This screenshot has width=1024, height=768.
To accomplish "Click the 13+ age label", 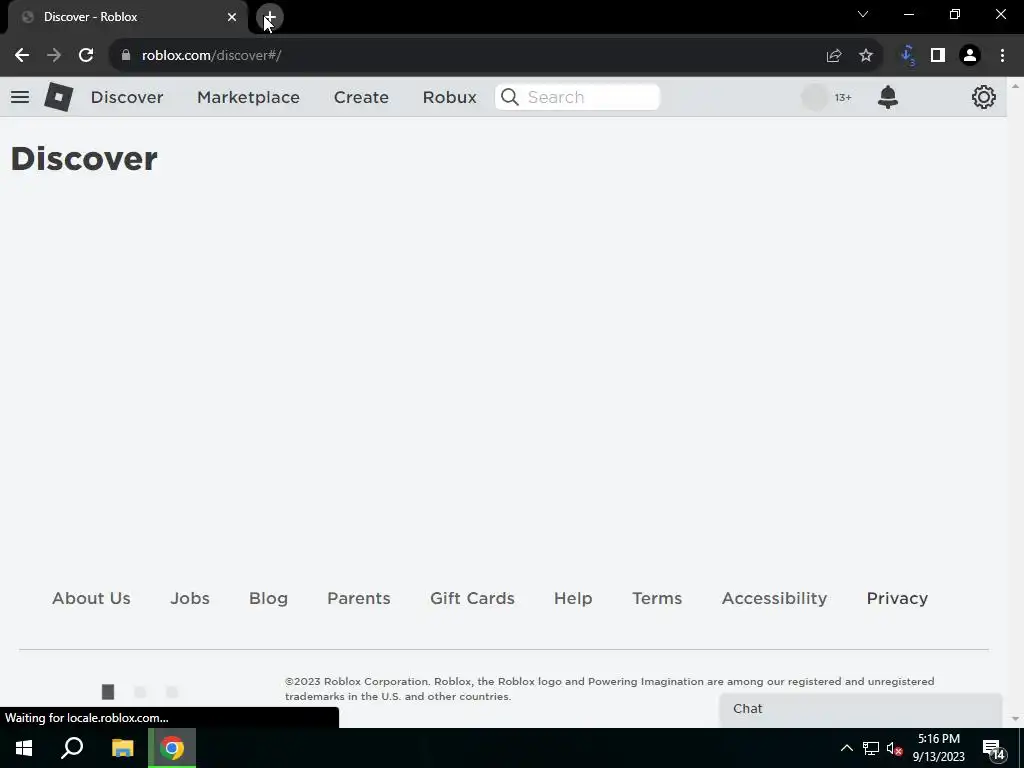I will [843, 97].
